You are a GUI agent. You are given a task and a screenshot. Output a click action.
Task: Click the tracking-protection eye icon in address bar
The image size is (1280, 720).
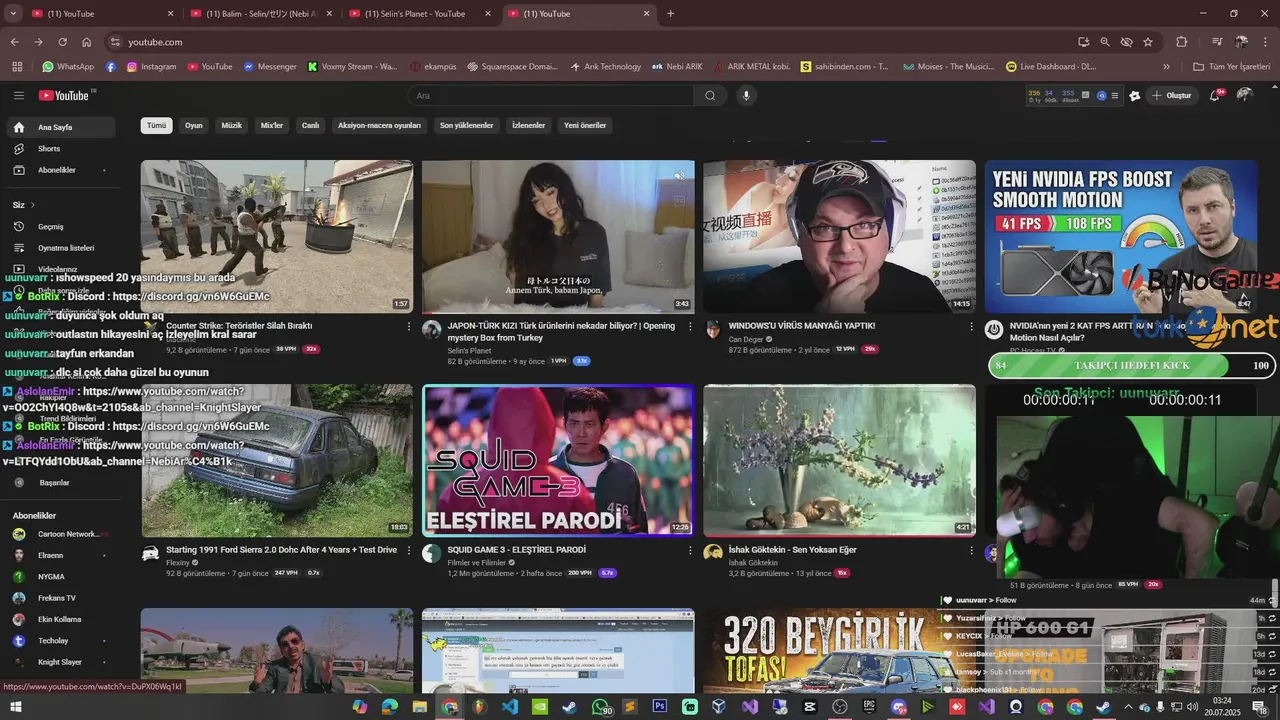[1127, 42]
